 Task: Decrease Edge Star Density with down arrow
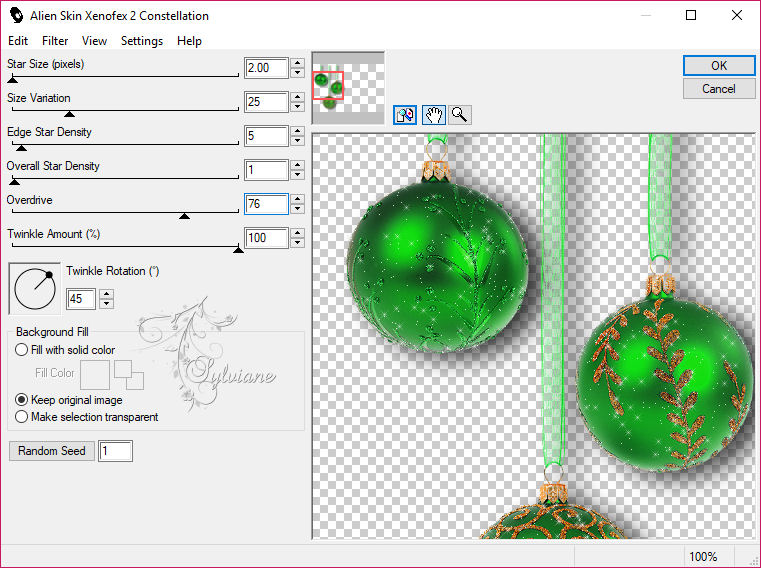(298, 141)
